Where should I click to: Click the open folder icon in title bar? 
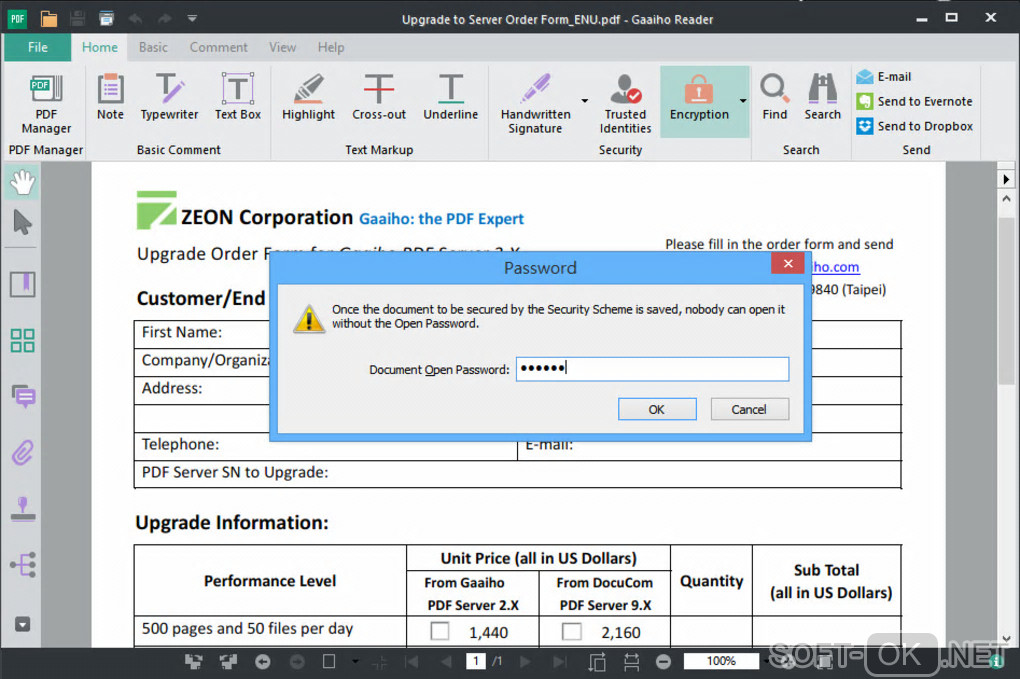coord(49,18)
